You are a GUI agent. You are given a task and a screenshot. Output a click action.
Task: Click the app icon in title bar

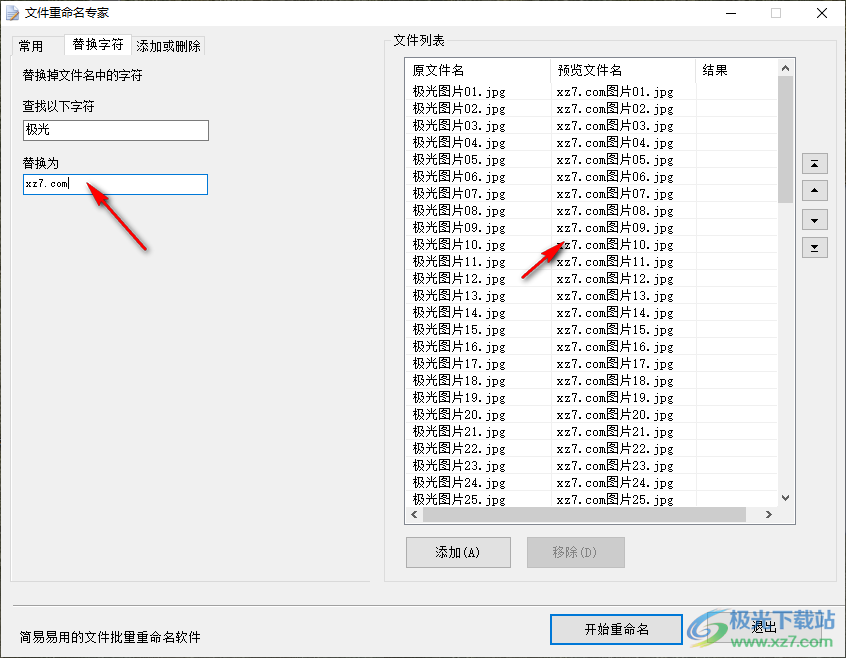click(x=12, y=13)
